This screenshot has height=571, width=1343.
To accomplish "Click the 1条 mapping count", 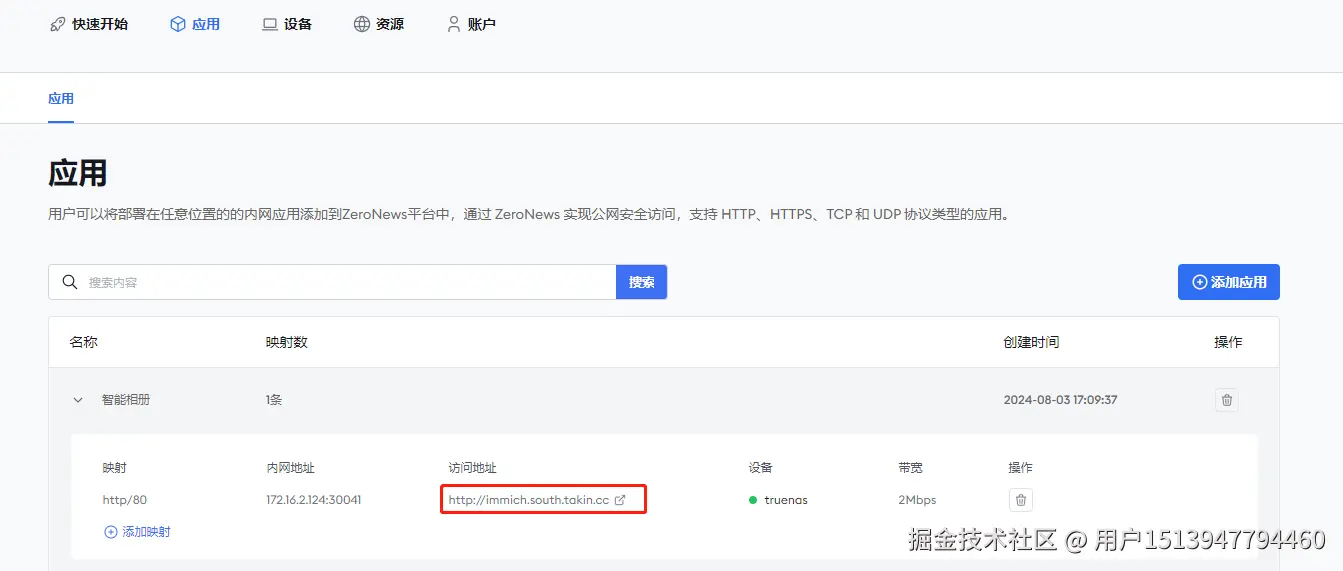I will point(274,400).
